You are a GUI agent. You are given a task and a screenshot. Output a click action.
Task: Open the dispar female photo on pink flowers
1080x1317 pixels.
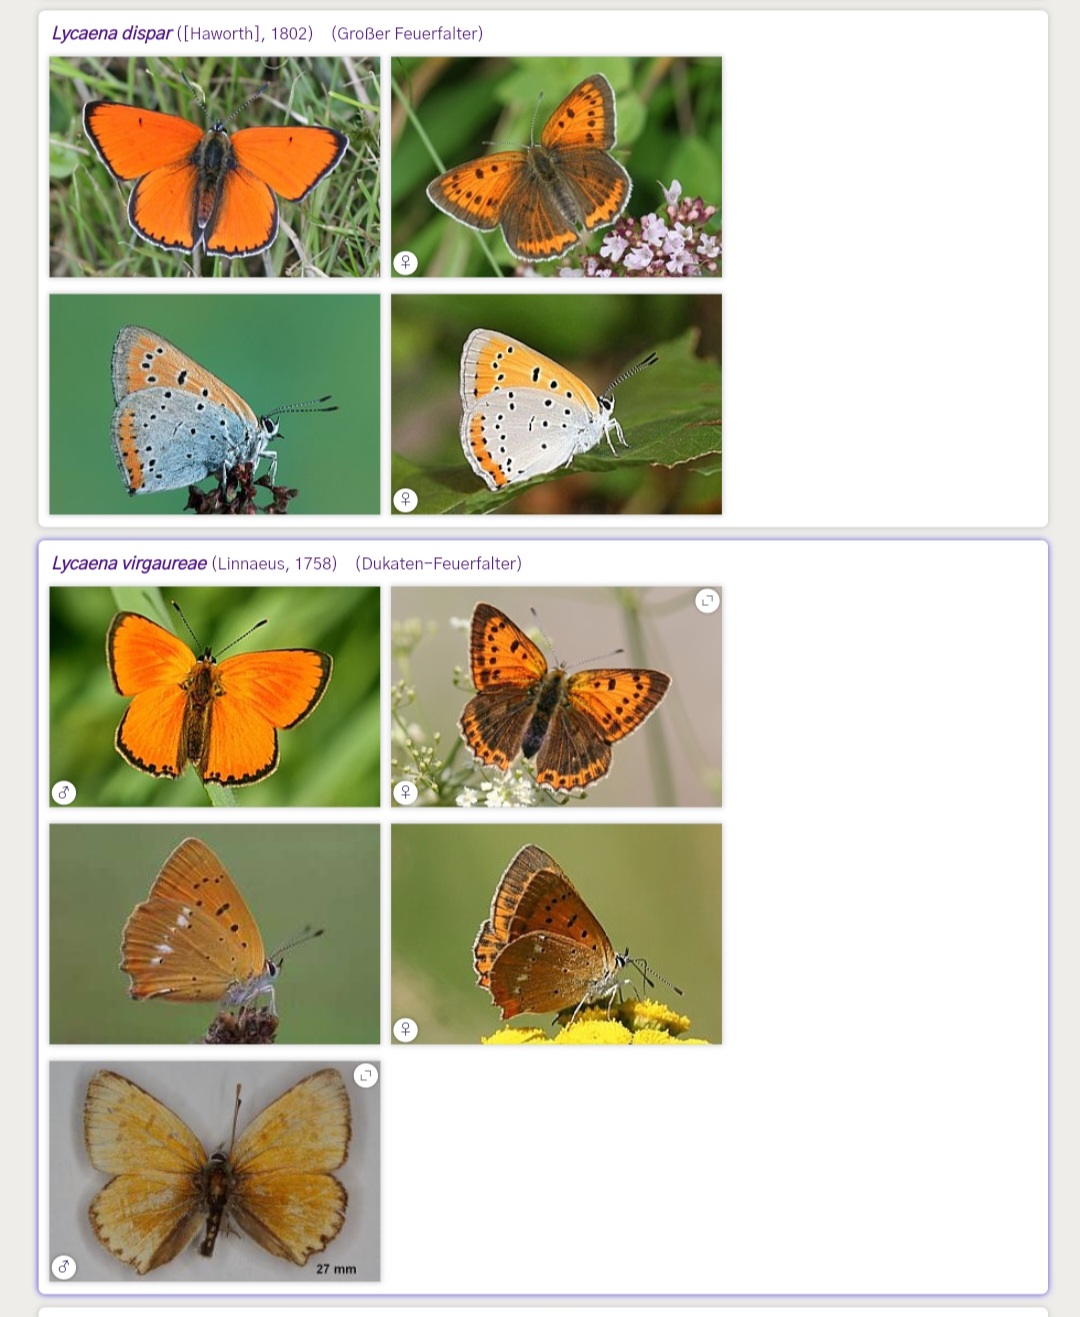pyautogui.click(x=556, y=167)
